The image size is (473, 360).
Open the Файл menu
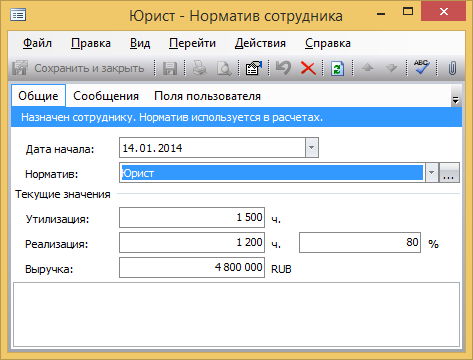click(x=37, y=43)
